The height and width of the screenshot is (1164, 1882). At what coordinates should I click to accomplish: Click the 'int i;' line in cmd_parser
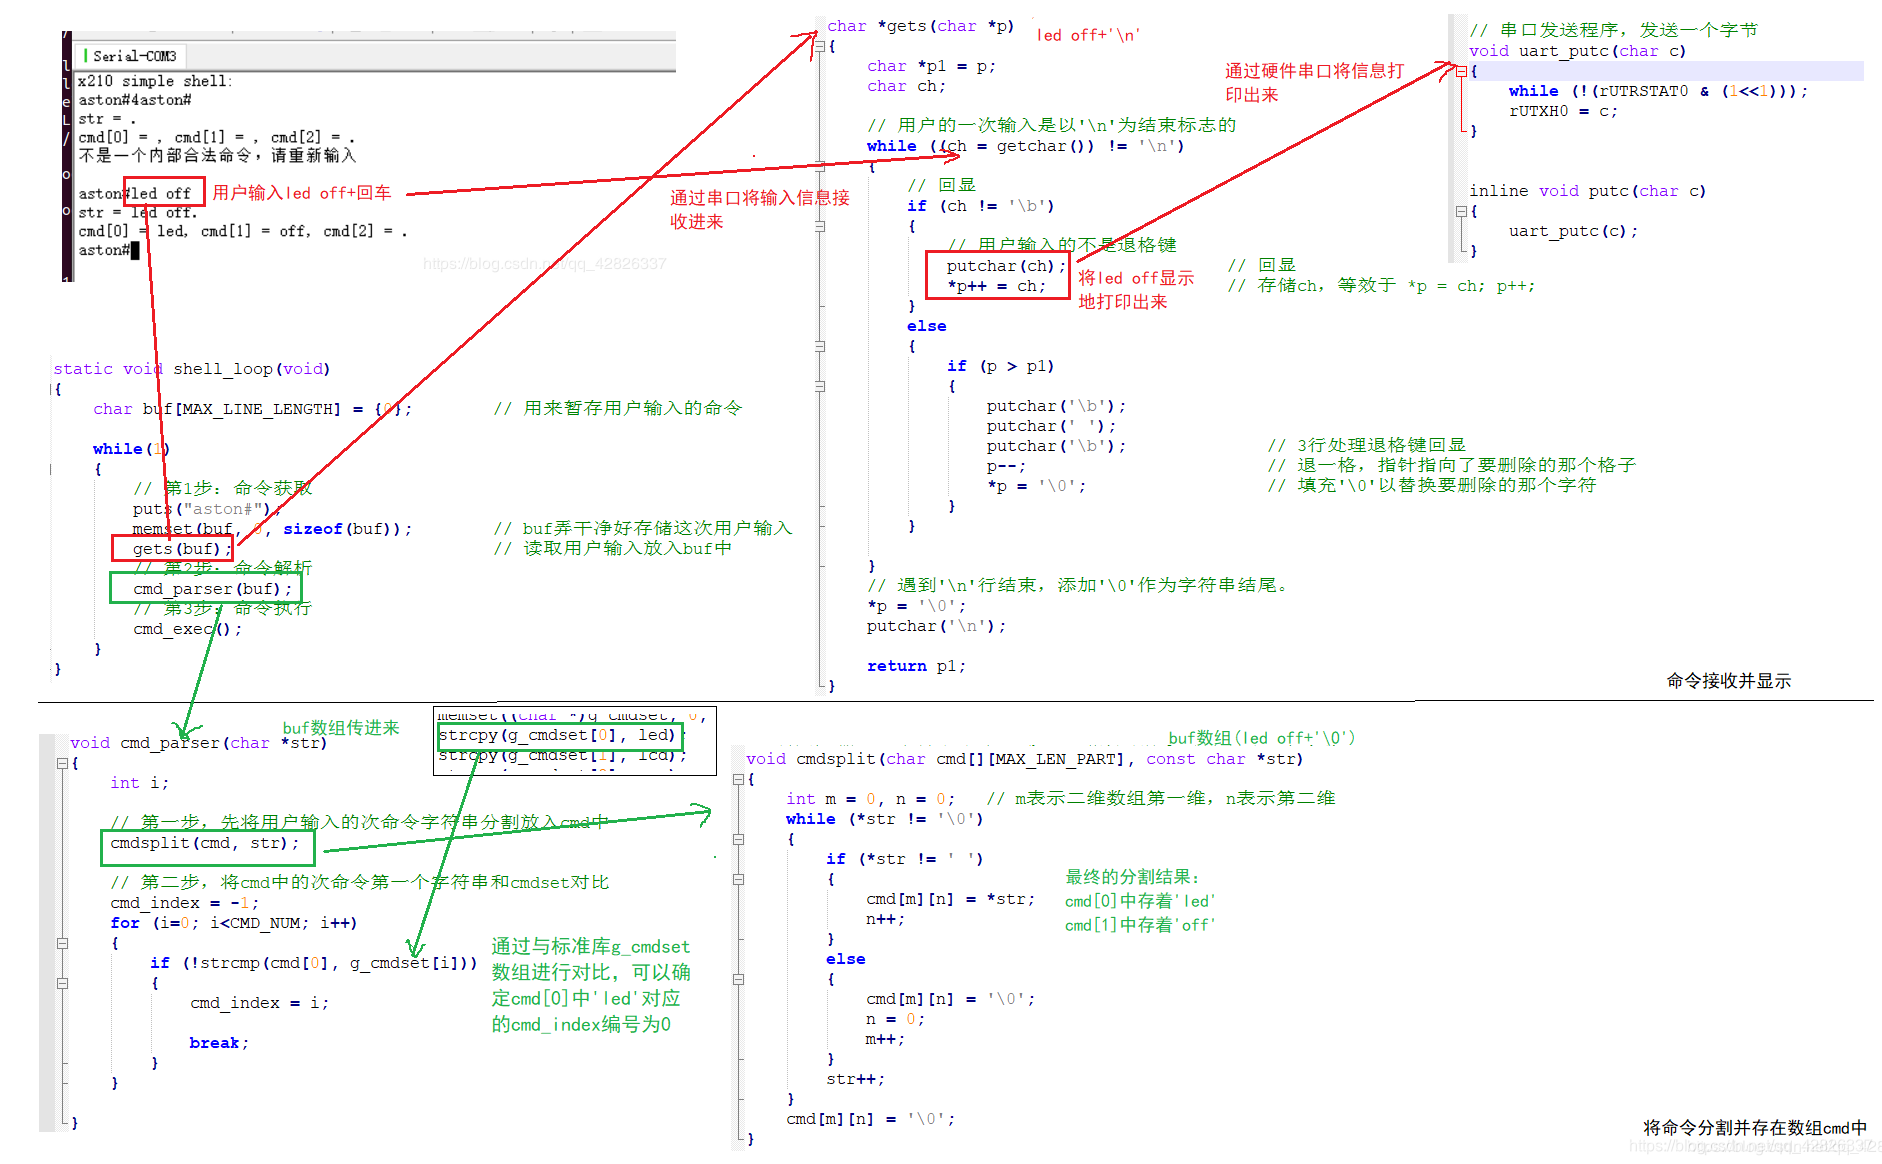[x=139, y=783]
